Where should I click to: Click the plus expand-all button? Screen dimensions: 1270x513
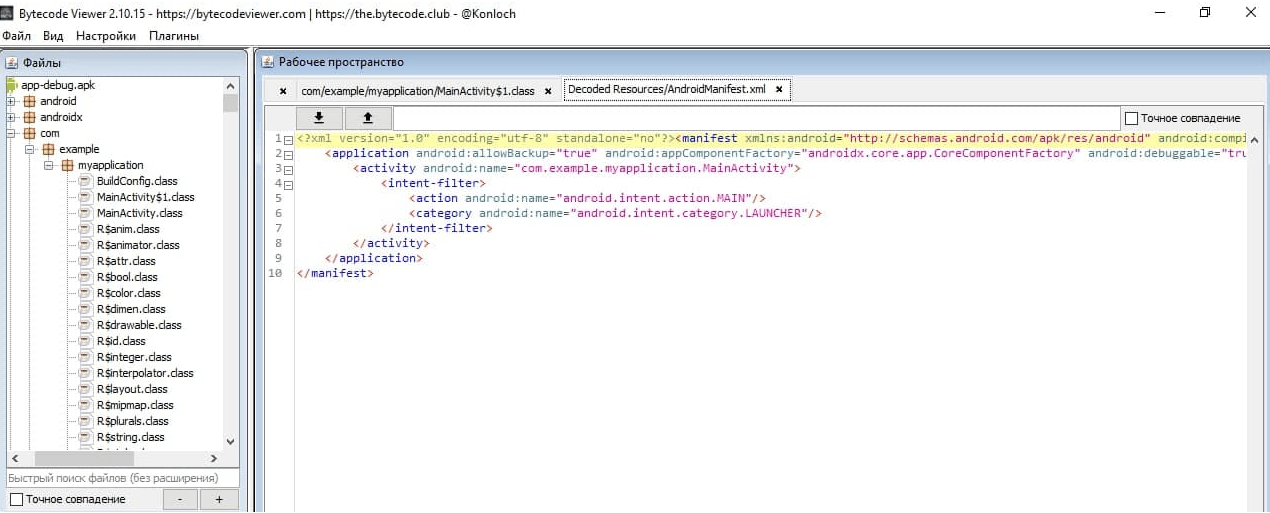coord(219,499)
